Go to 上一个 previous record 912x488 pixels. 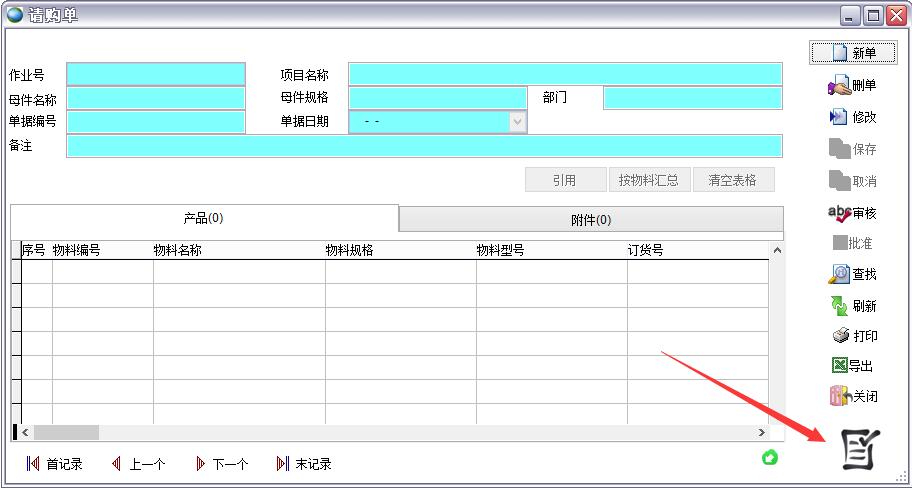pyautogui.click(x=138, y=464)
